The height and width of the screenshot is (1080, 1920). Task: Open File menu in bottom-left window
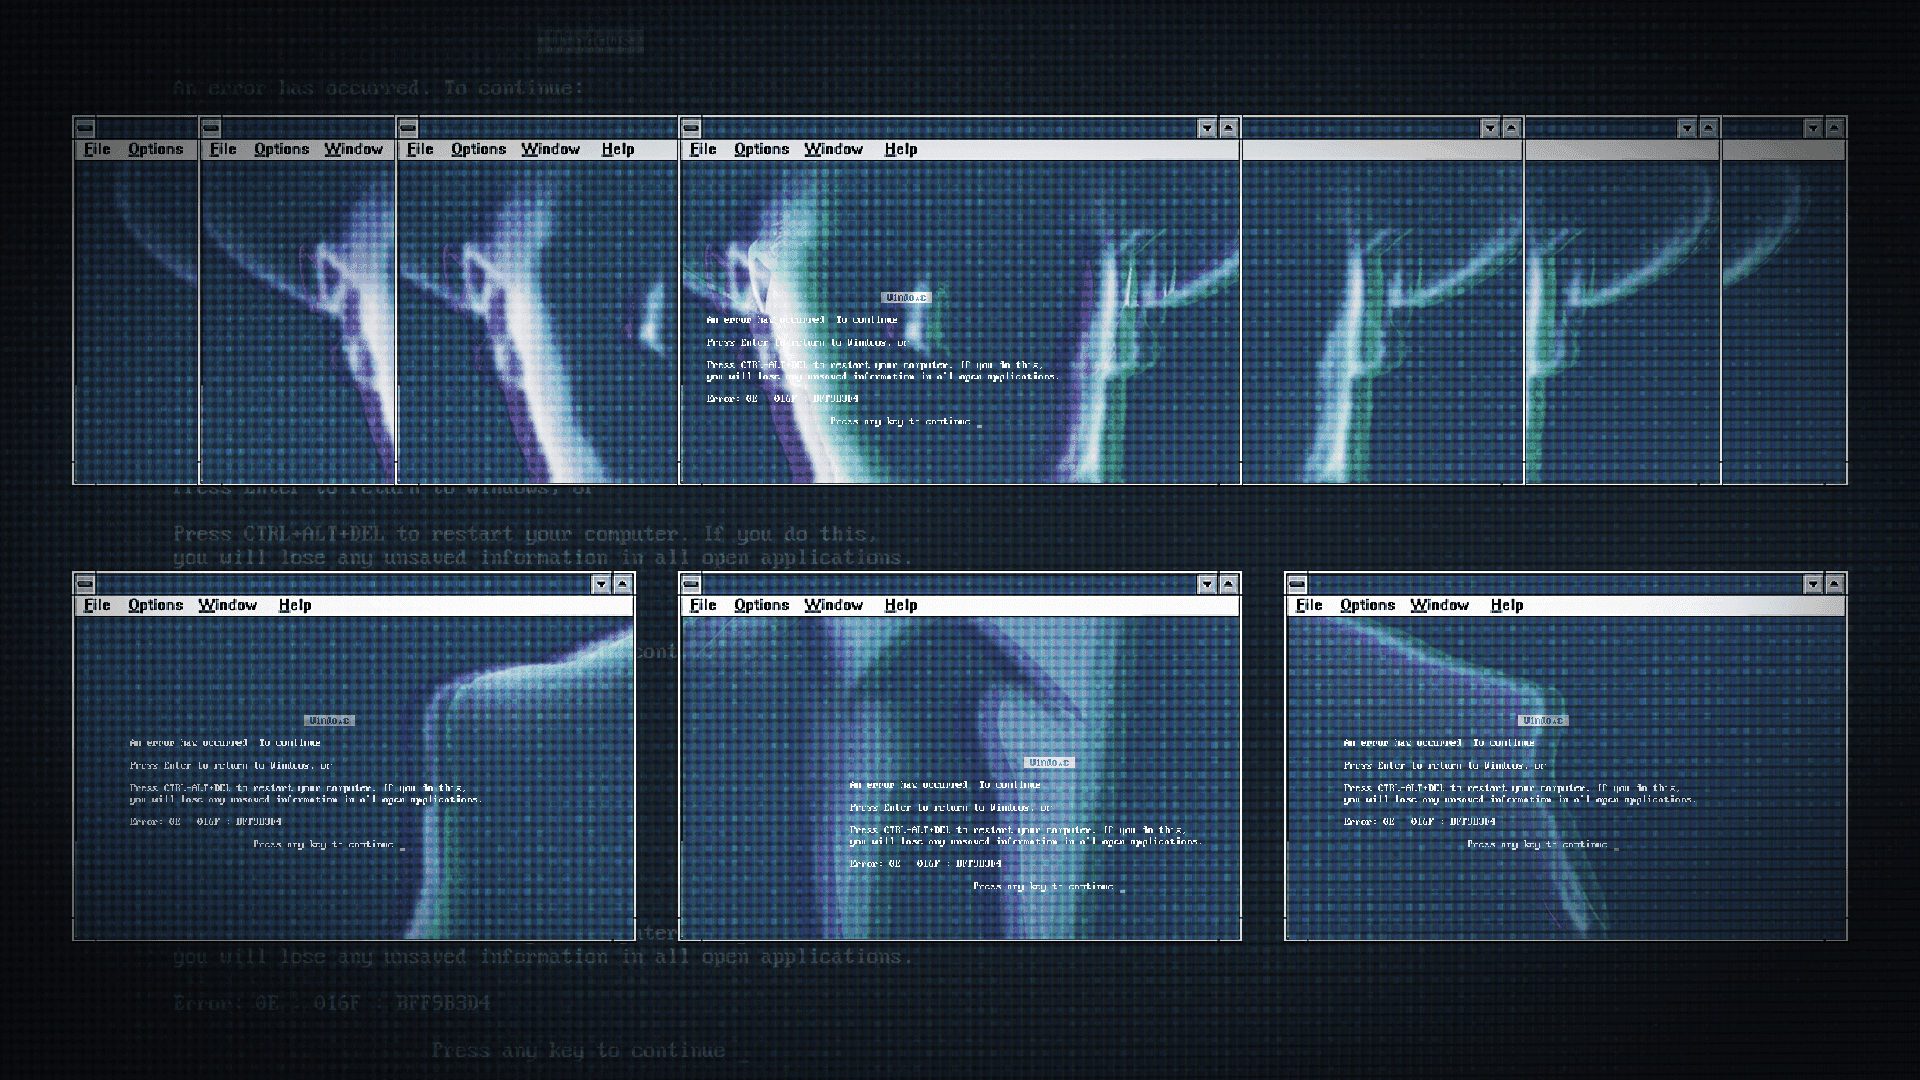point(97,605)
